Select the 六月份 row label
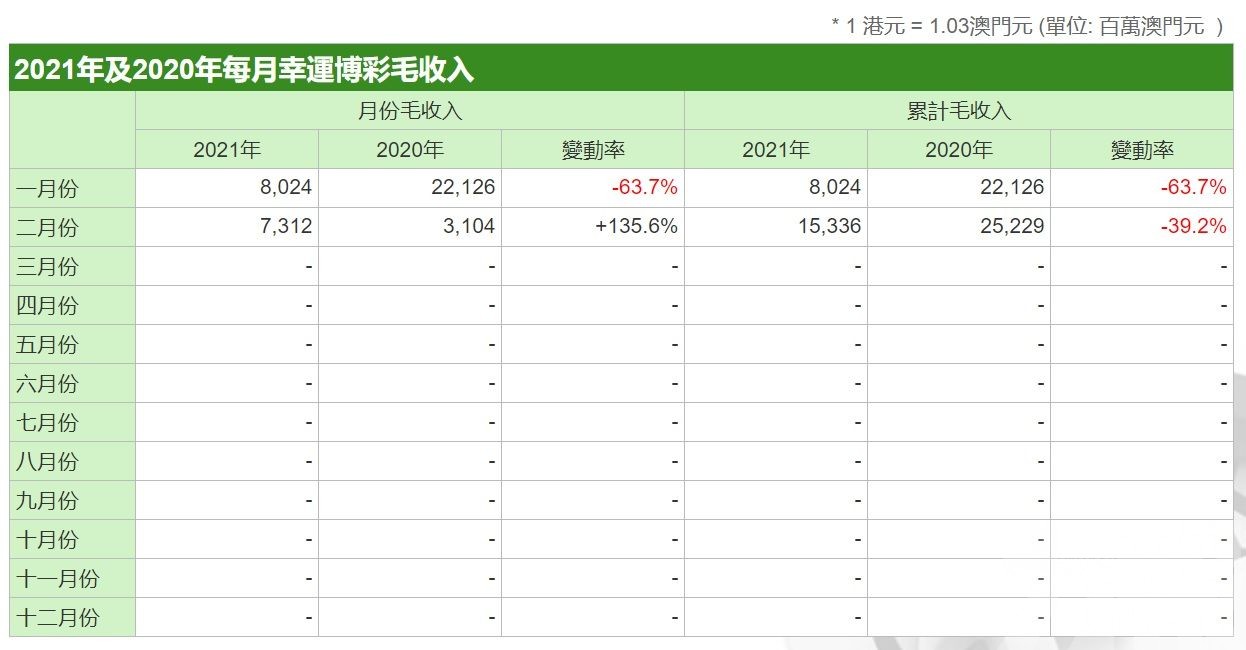 [47, 383]
